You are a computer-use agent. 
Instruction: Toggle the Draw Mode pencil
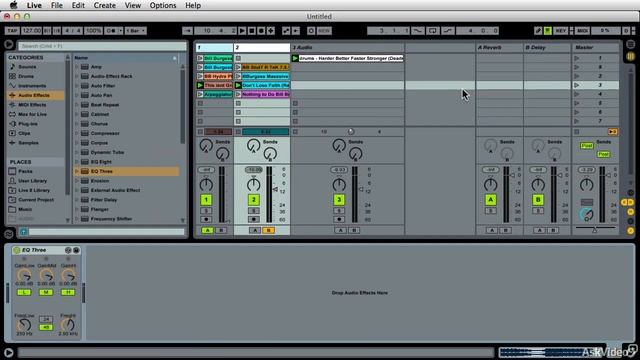point(538,31)
